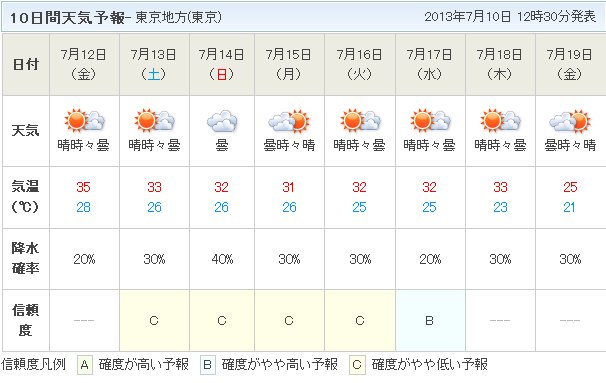Image resolution: width=606 pixels, height=383 pixels.
Task: Click the 降水確率 row label
Action: (x=26, y=258)
